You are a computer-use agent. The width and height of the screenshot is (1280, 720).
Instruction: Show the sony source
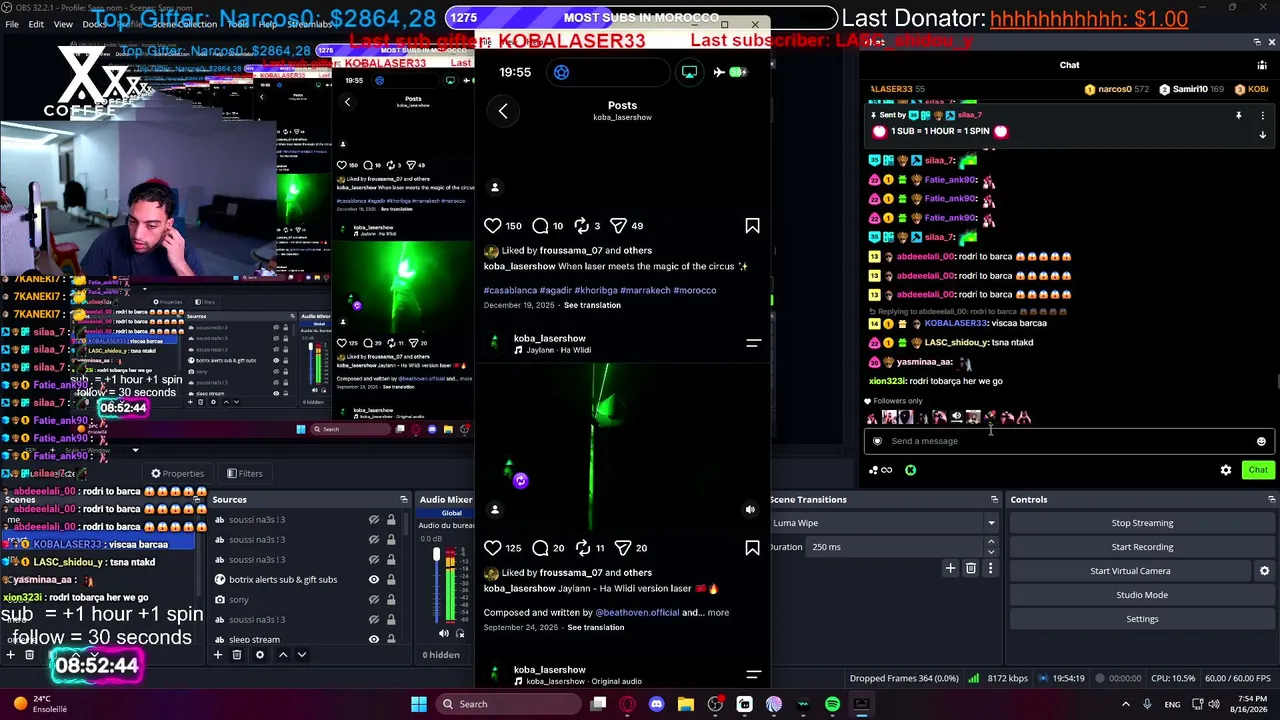(374, 600)
